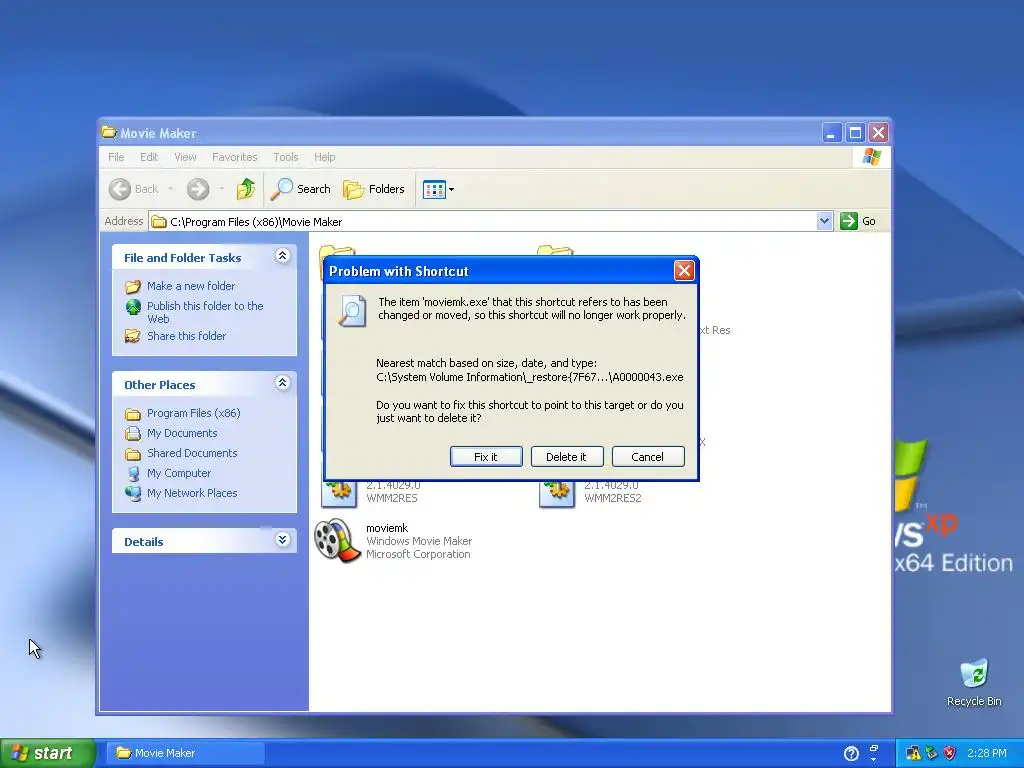Collapse the File and Folder Tasks panel
The height and width of the screenshot is (768, 1024).
[282, 256]
